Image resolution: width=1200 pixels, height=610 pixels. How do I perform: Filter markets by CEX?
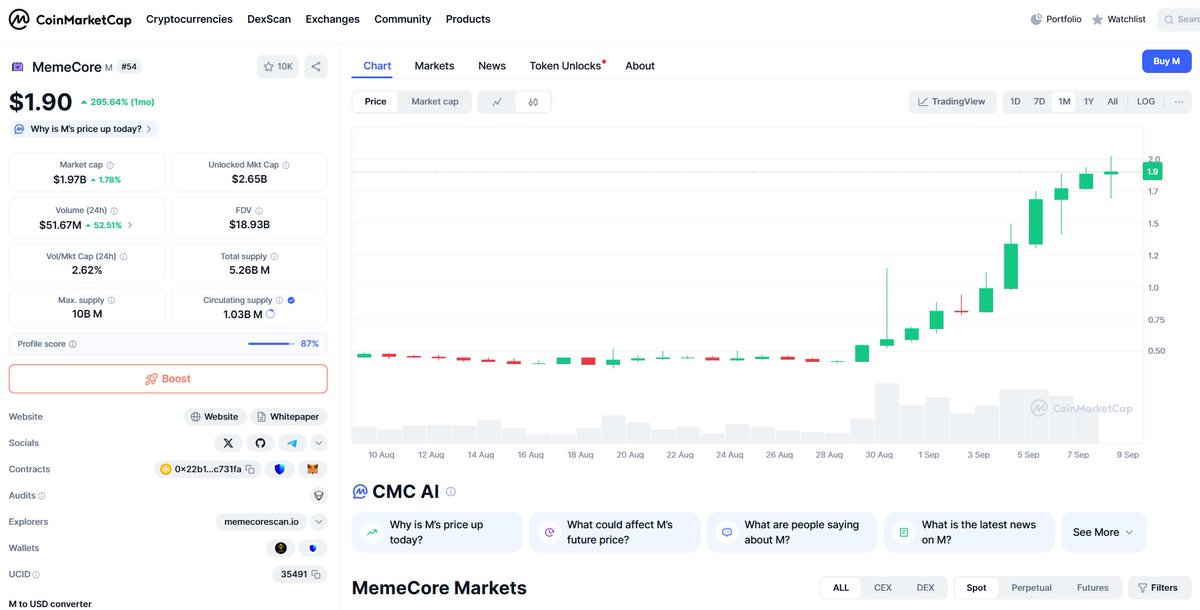click(883, 588)
